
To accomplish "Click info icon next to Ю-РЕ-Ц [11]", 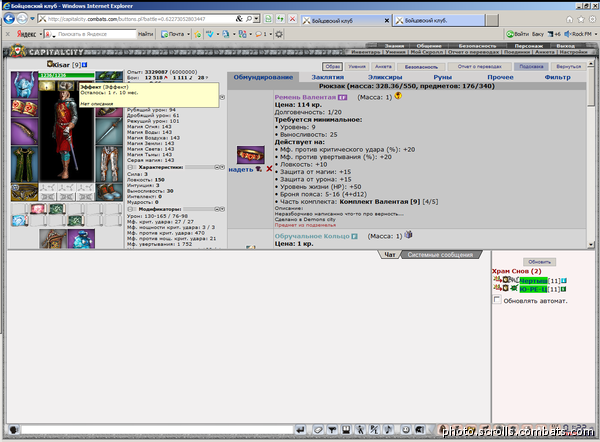I will click(564, 289).
